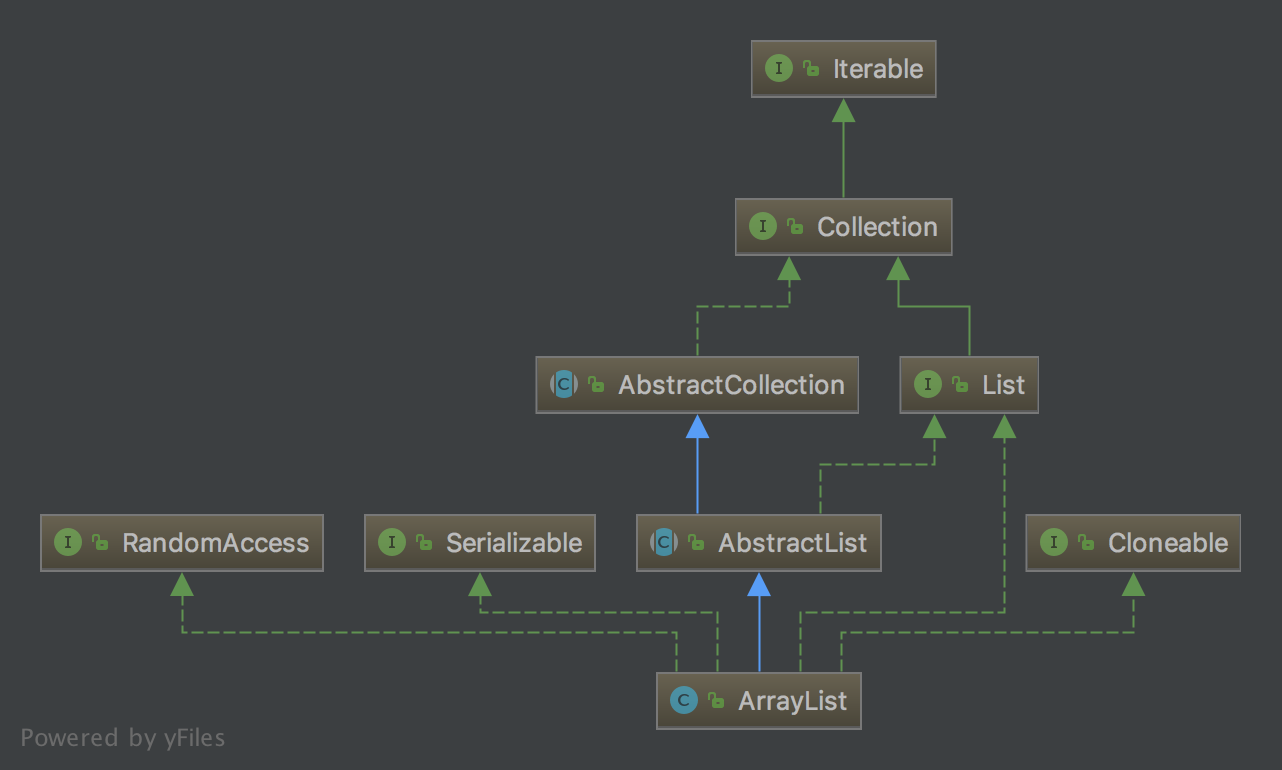
Task: Click the interface icon on Iterable node
Action: (778, 69)
